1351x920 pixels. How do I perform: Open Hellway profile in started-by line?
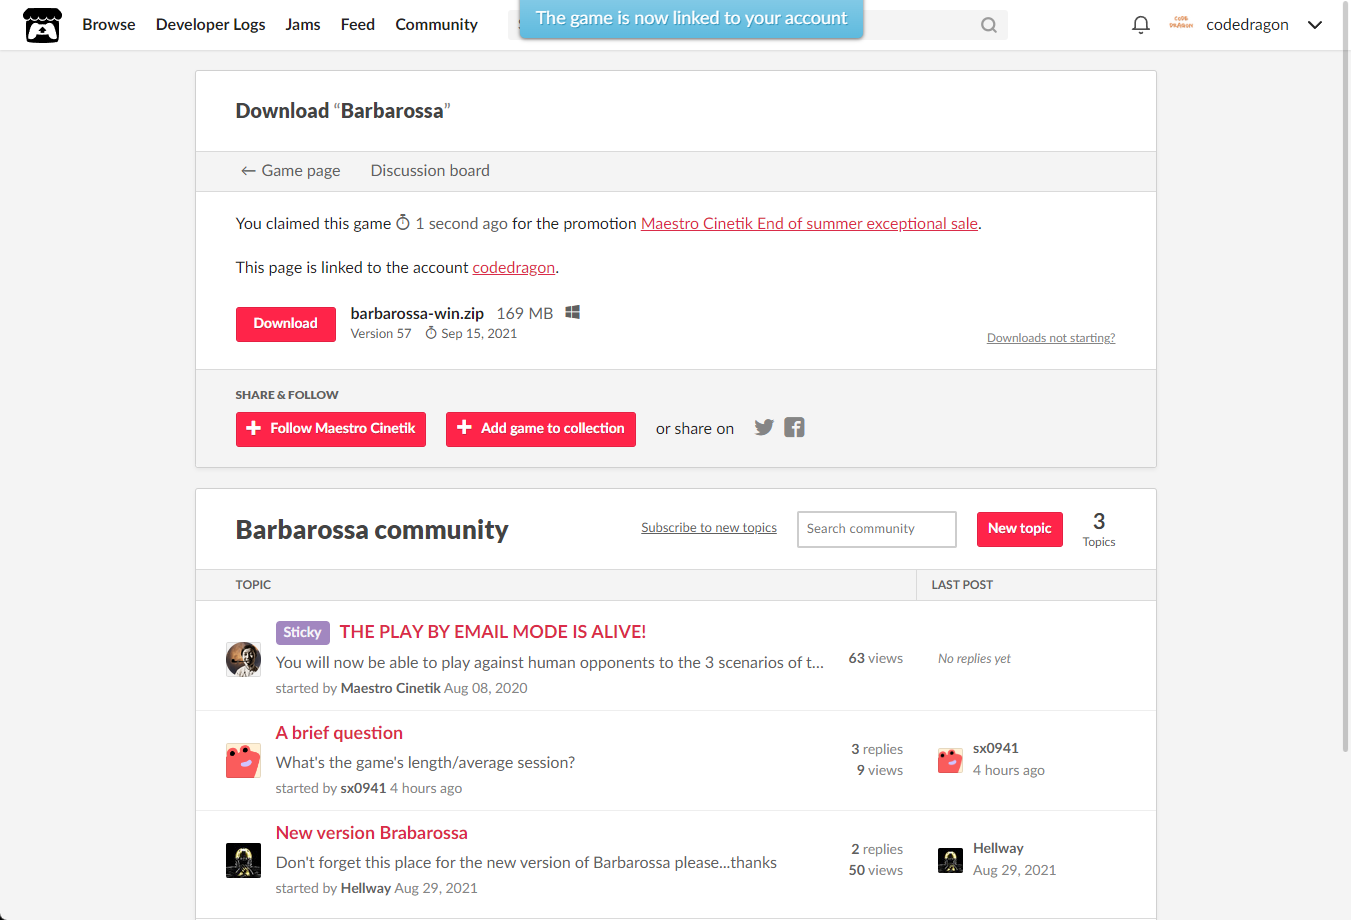(x=366, y=888)
